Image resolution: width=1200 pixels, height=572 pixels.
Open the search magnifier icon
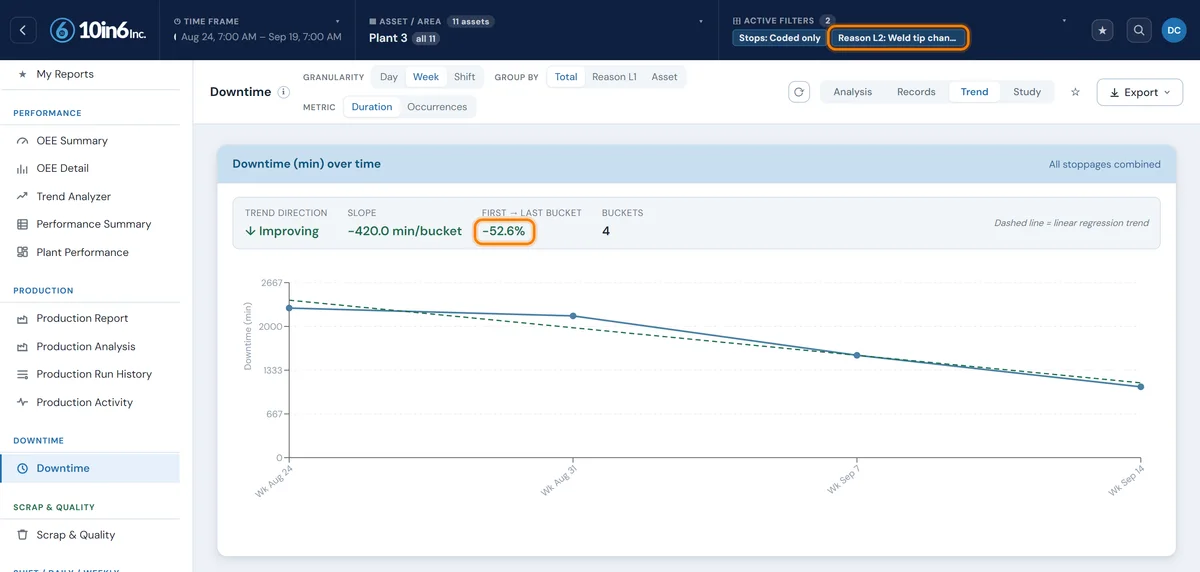[x=1139, y=31]
